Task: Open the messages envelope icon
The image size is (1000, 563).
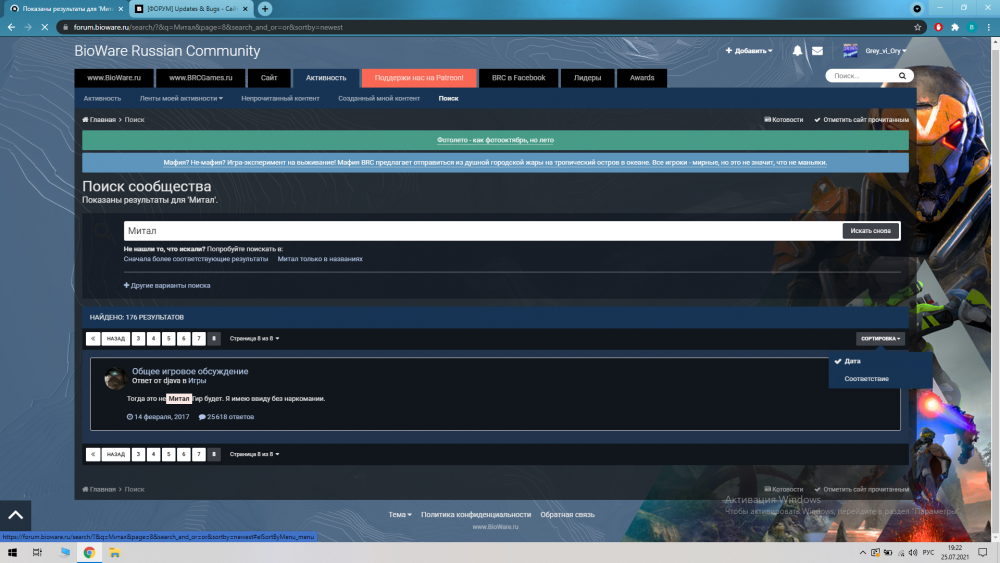Action: (x=817, y=51)
